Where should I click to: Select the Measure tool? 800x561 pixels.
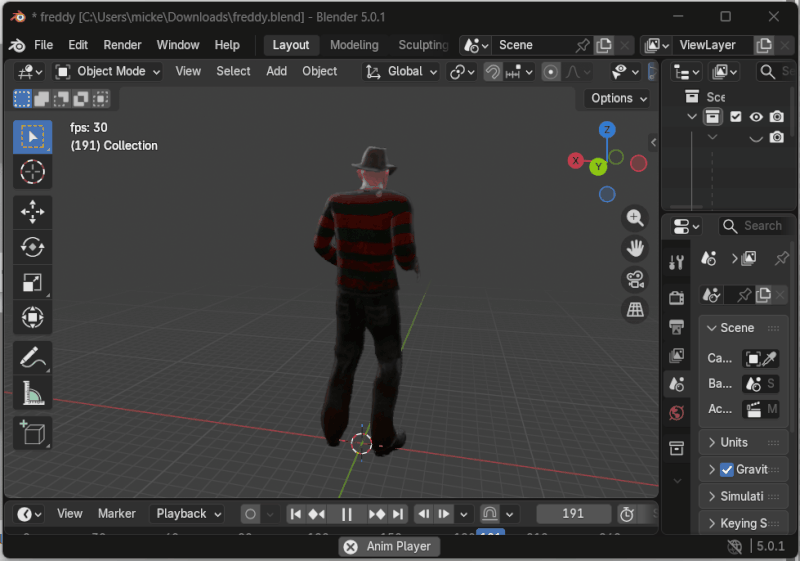[32, 392]
